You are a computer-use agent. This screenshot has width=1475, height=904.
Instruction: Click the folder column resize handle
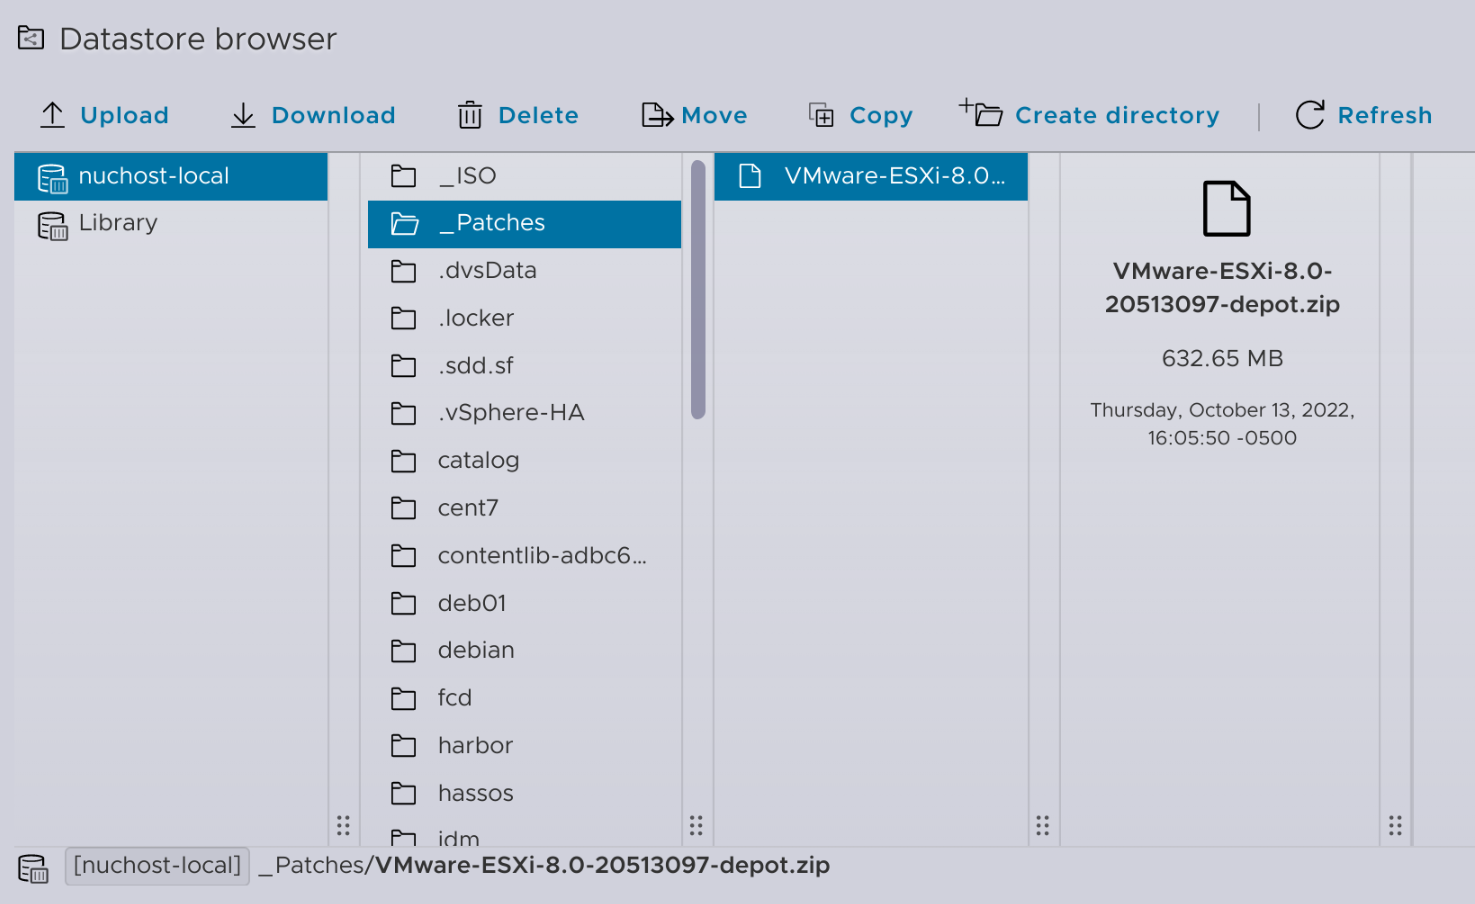tap(696, 825)
